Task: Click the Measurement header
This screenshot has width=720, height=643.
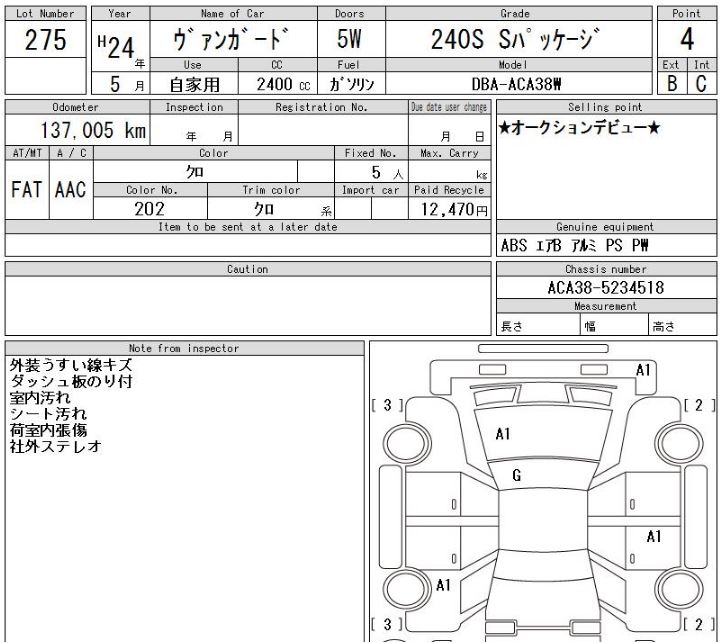Action: point(606,306)
